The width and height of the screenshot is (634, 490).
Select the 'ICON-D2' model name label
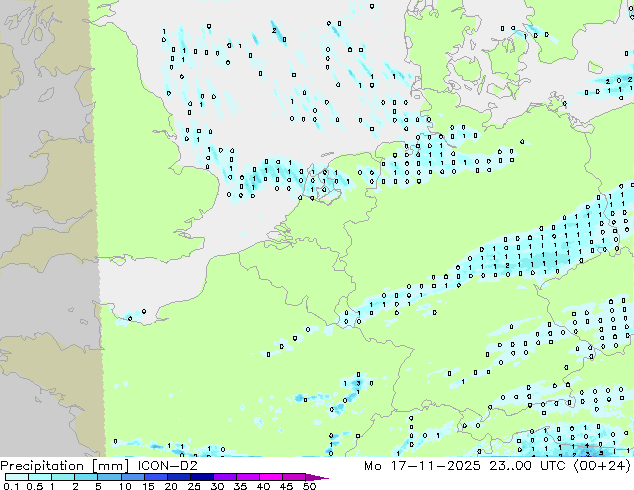(167, 466)
